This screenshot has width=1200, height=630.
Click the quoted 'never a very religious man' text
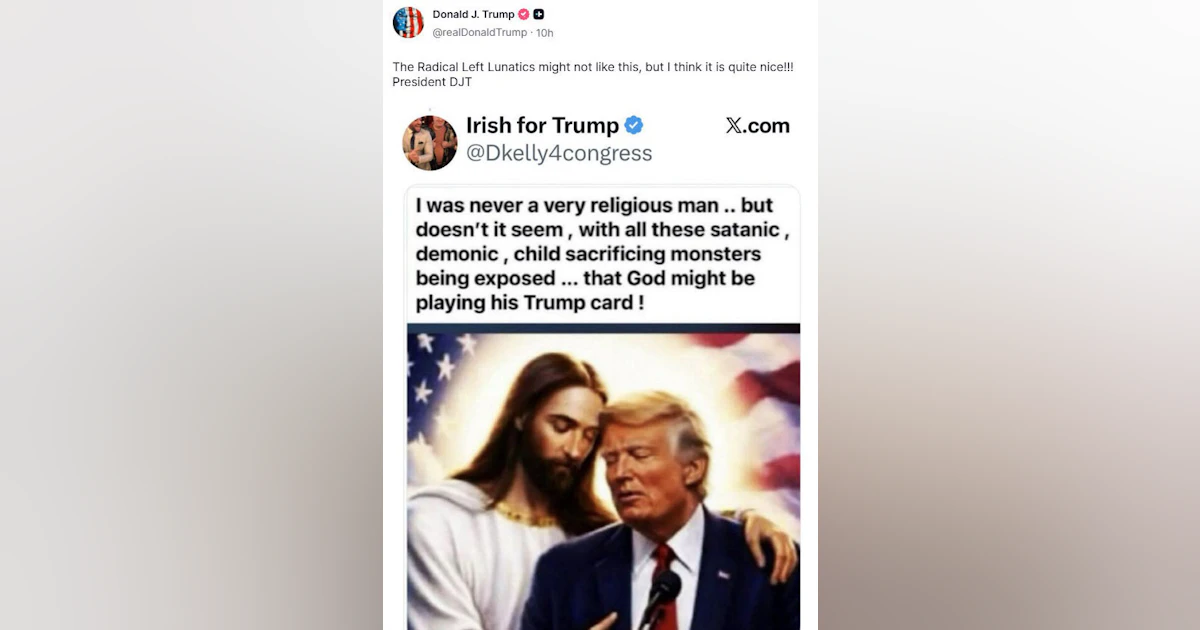594,205
